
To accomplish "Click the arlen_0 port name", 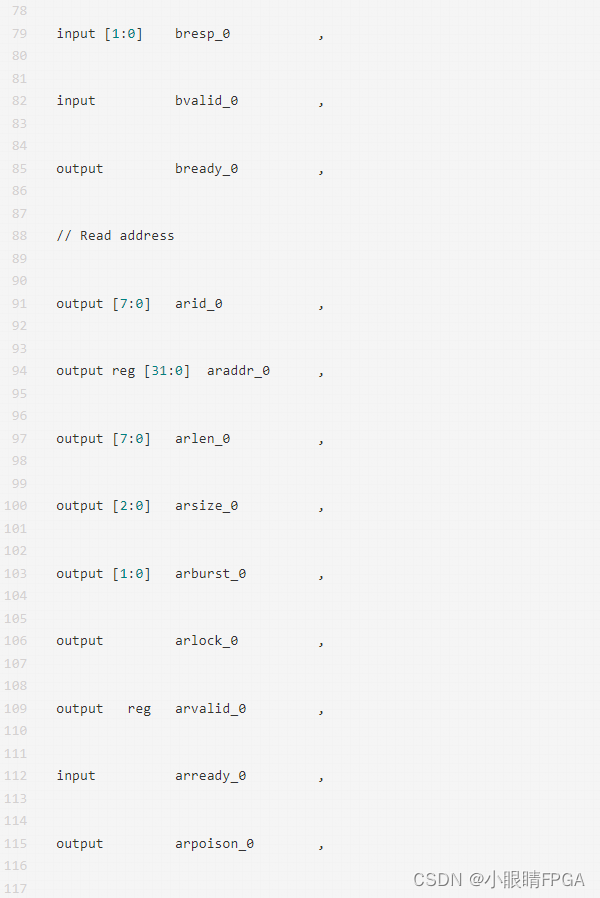I will pos(202,438).
